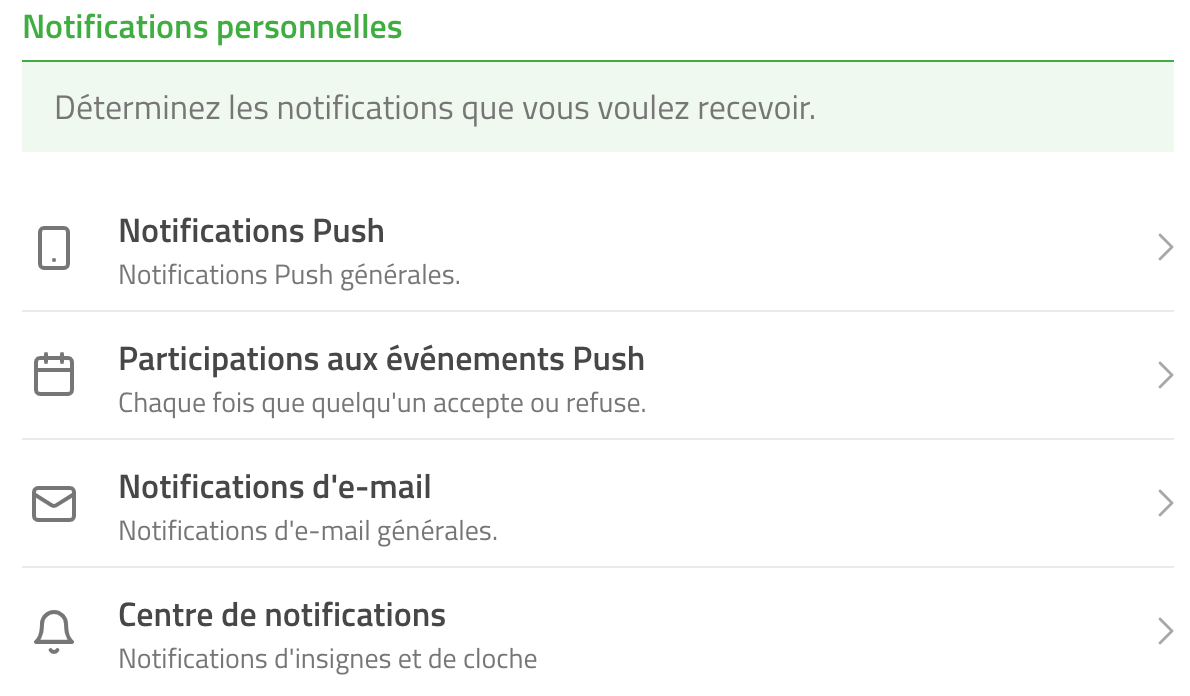The width and height of the screenshot is (1190, 696).
Task: Open Participations aux événements Push via chevron arrow
Action: (x=1165, y=375)
